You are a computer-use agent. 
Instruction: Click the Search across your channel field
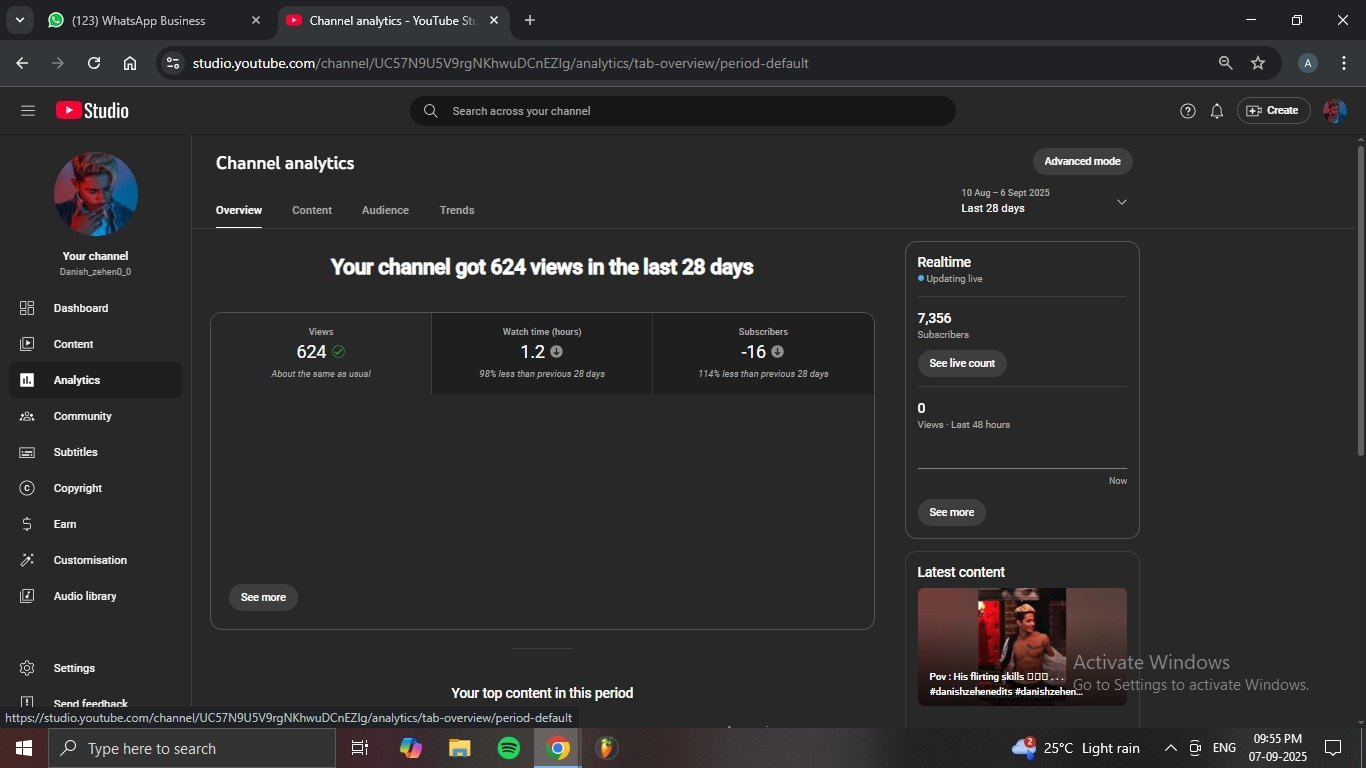682,111
